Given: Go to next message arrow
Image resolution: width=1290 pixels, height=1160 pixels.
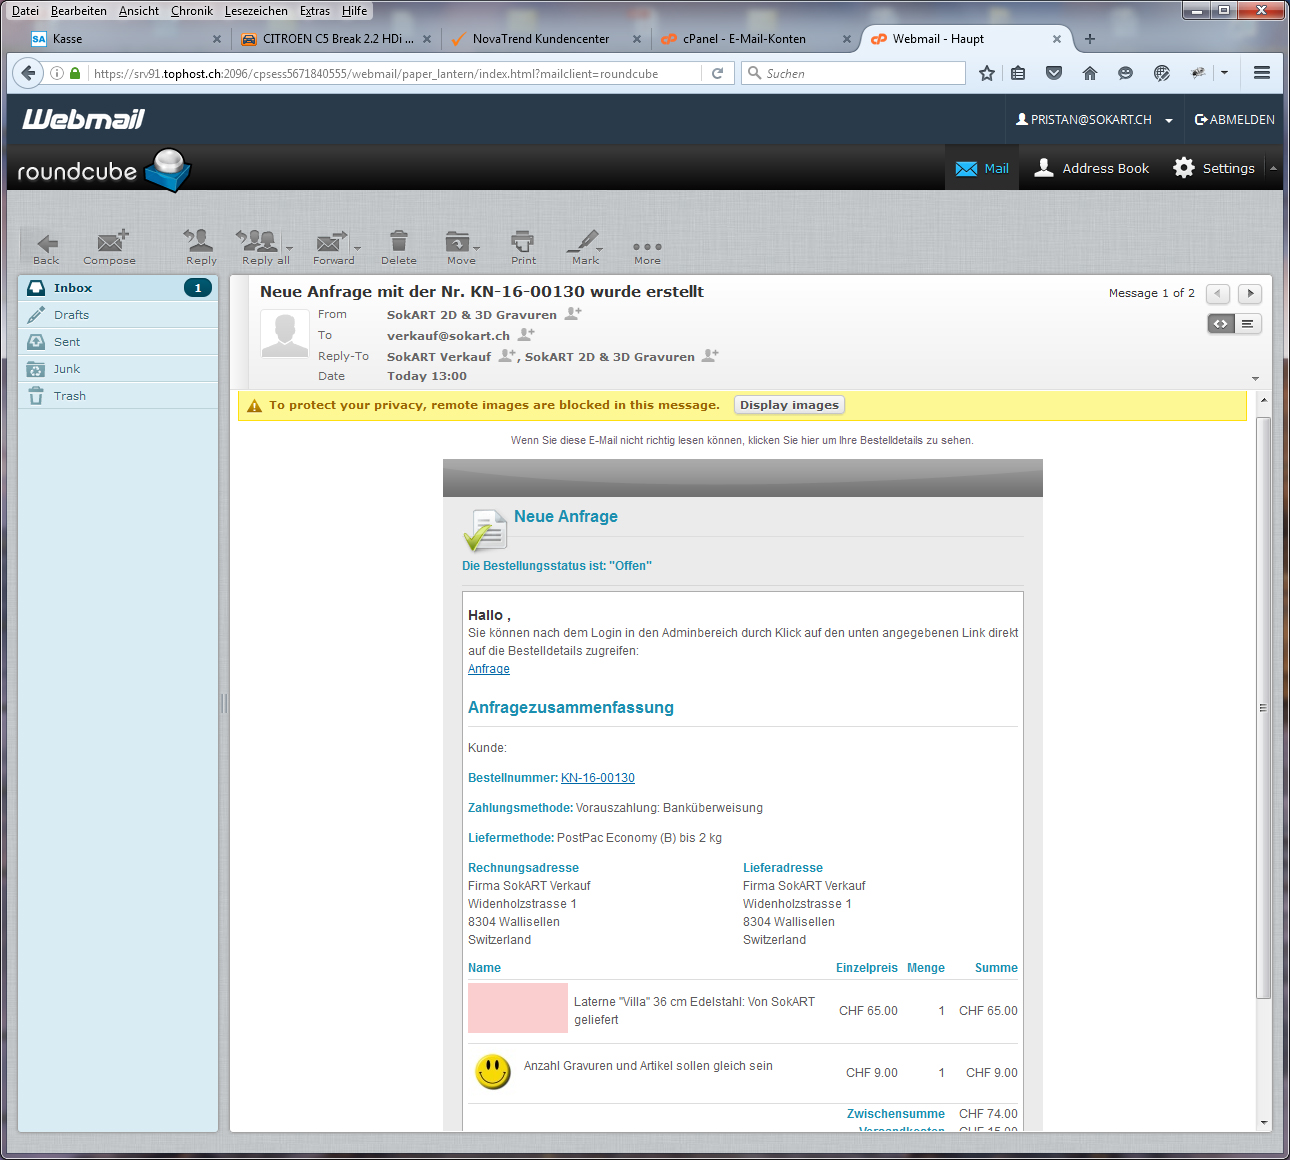Looking at the screenshot, I should (x=1250, y=293).
